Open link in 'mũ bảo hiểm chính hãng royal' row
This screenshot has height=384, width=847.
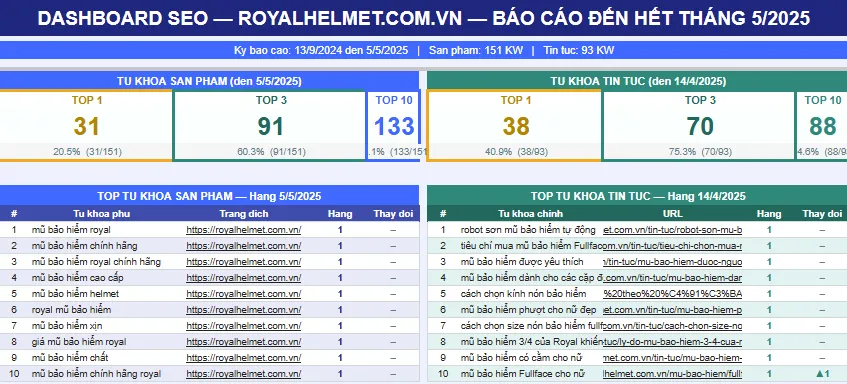pyautogui.click(x=244, y=374)
